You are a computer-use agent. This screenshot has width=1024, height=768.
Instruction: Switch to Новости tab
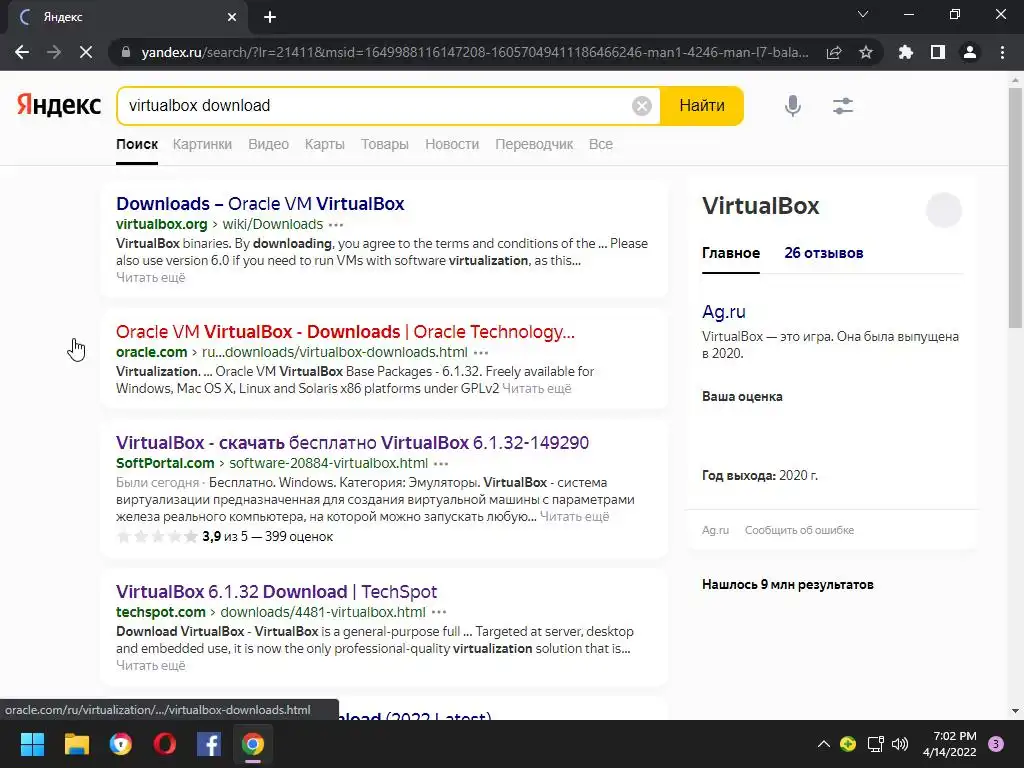click(452, 144)
